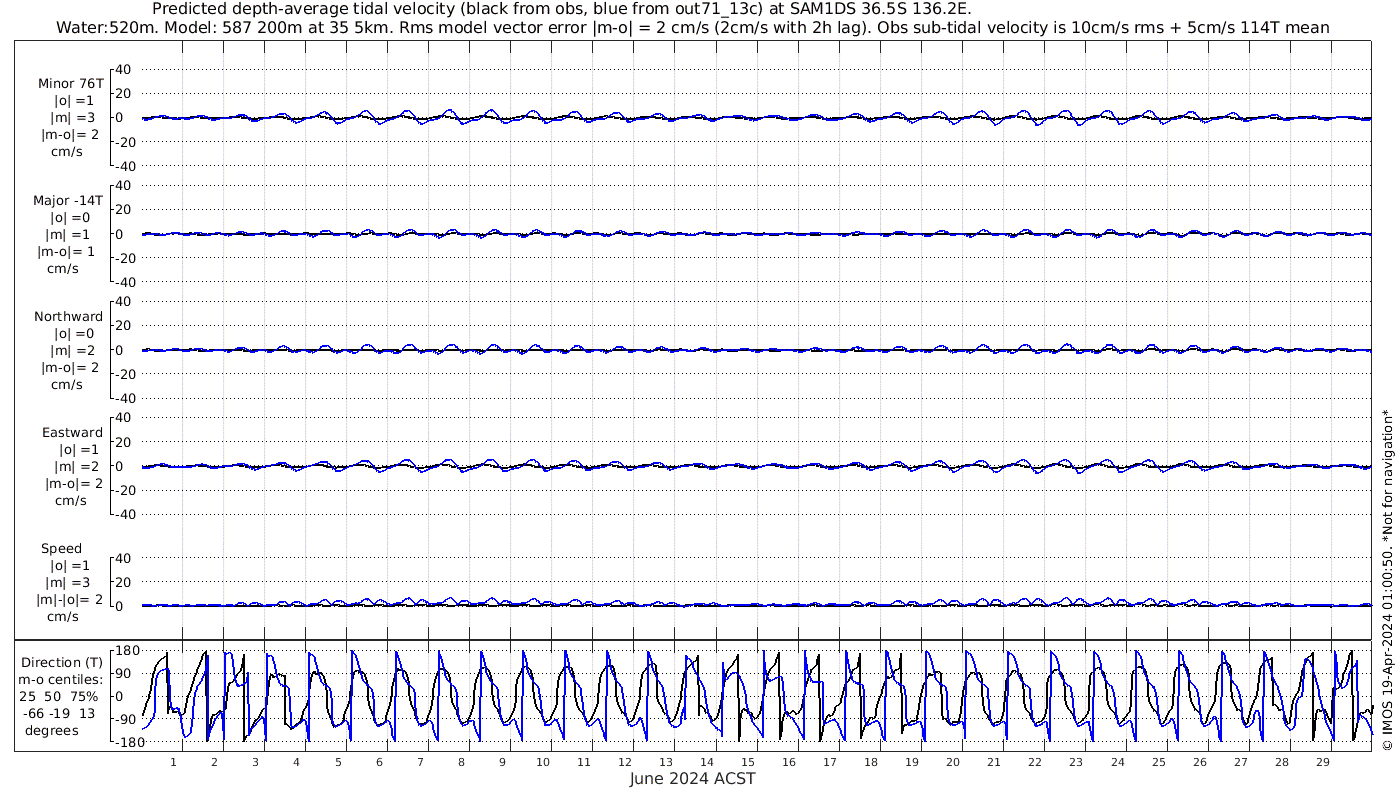This screenshot has width=1400, height=800.
Task: Click '|m| =1' under Major -14T
Action: pyautogui.click(x=67, y=234)
